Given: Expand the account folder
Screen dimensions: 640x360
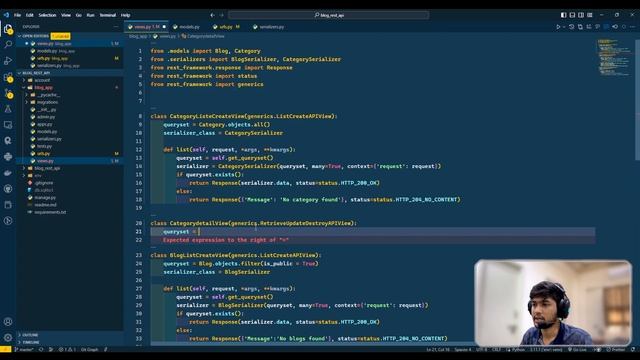Looking at the screenshot, I should [x=24, y=80].
